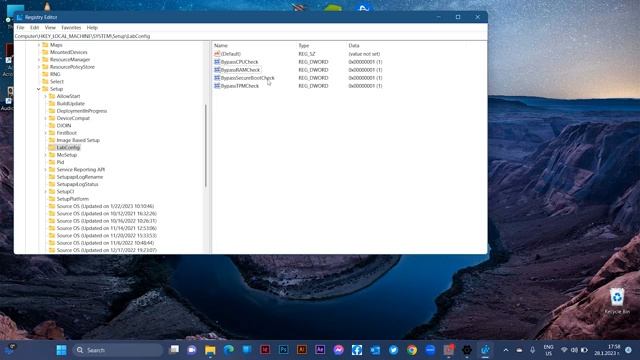This screenshot has width=640, height=360.
Task: Expand the FirstBoot key
Action: pos(45,133)
